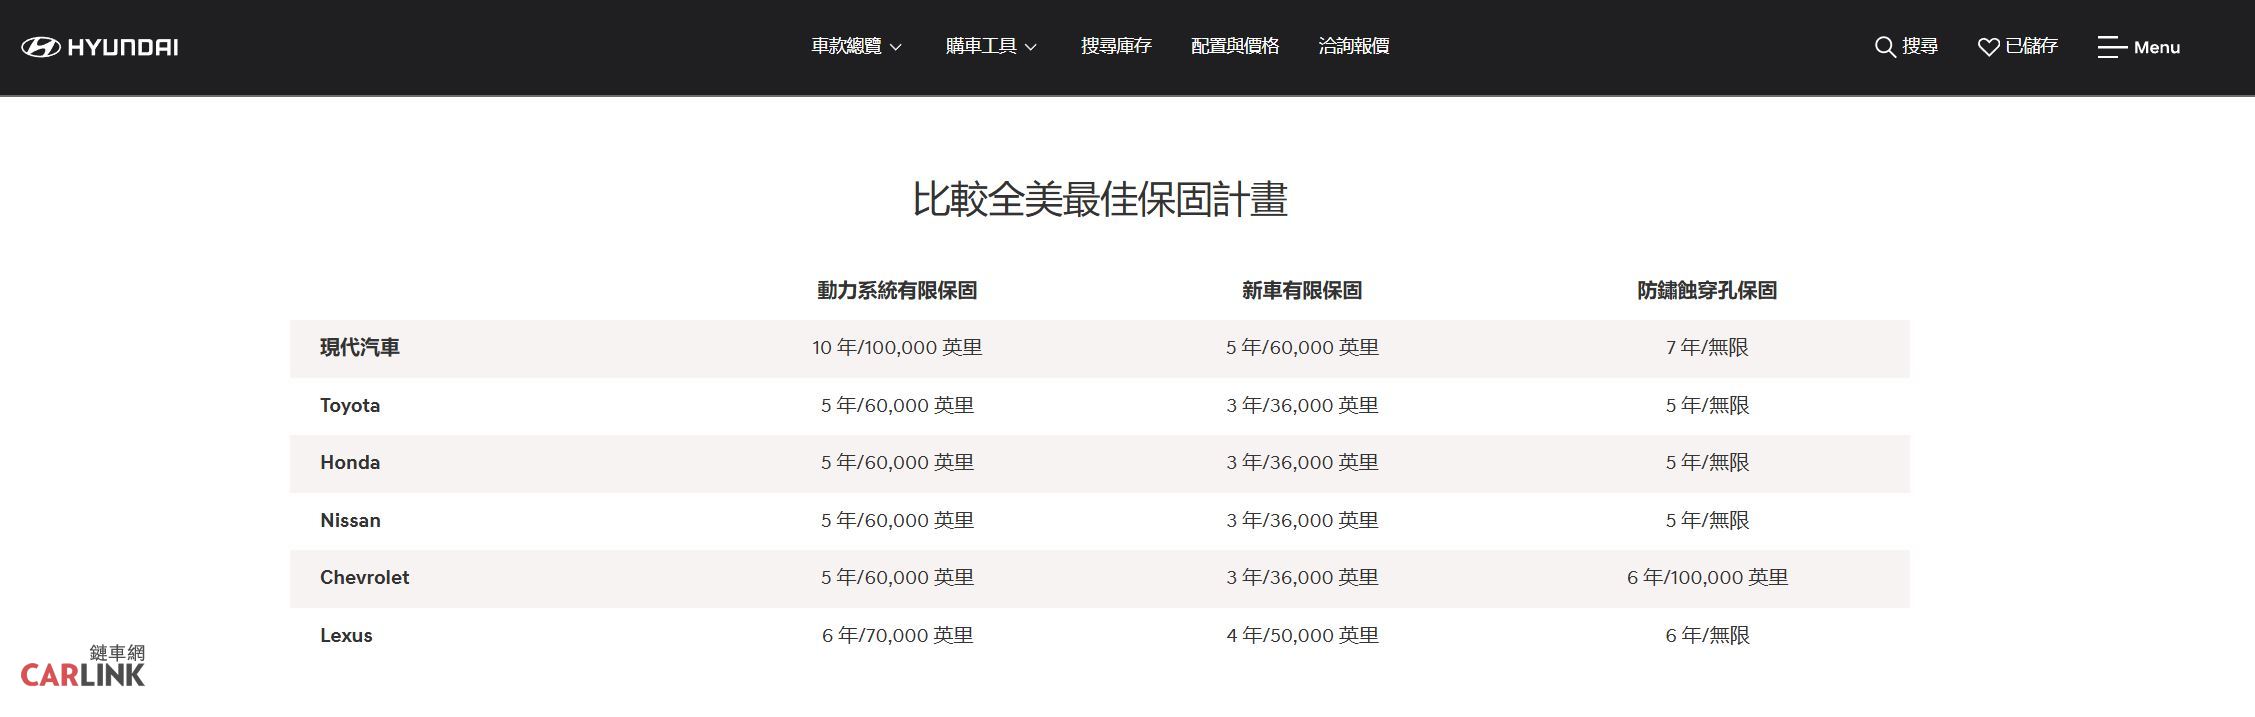Click the CARLINK 鏈車網 watermark logo

tap(84, 667)
